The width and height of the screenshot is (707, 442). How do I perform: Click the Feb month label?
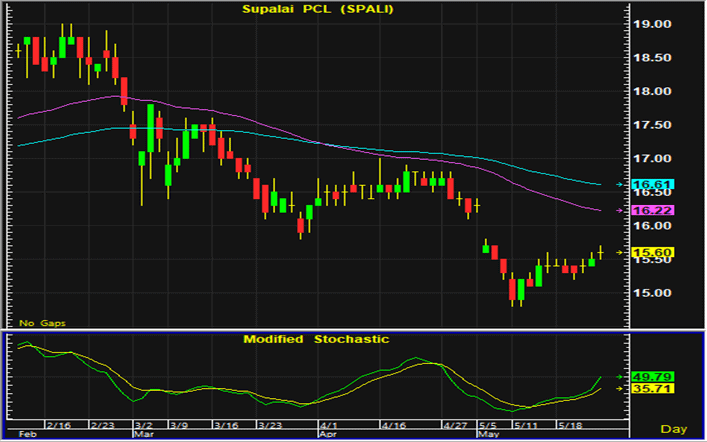27,434
